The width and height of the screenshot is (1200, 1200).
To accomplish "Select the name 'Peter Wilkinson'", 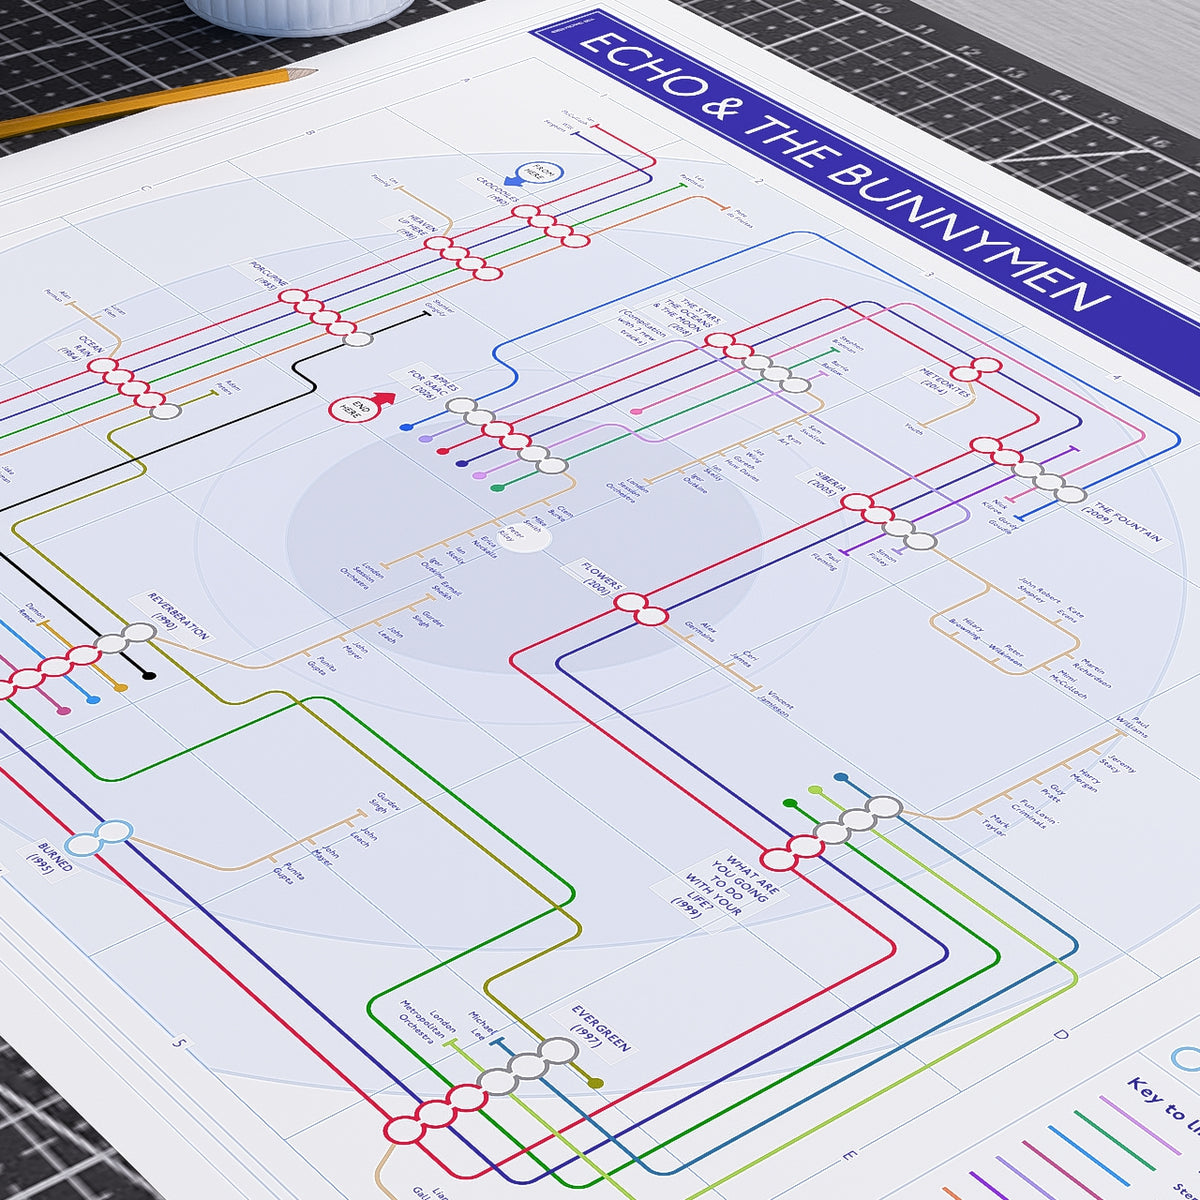I will pyautogui.click(x=1007, y=654).
